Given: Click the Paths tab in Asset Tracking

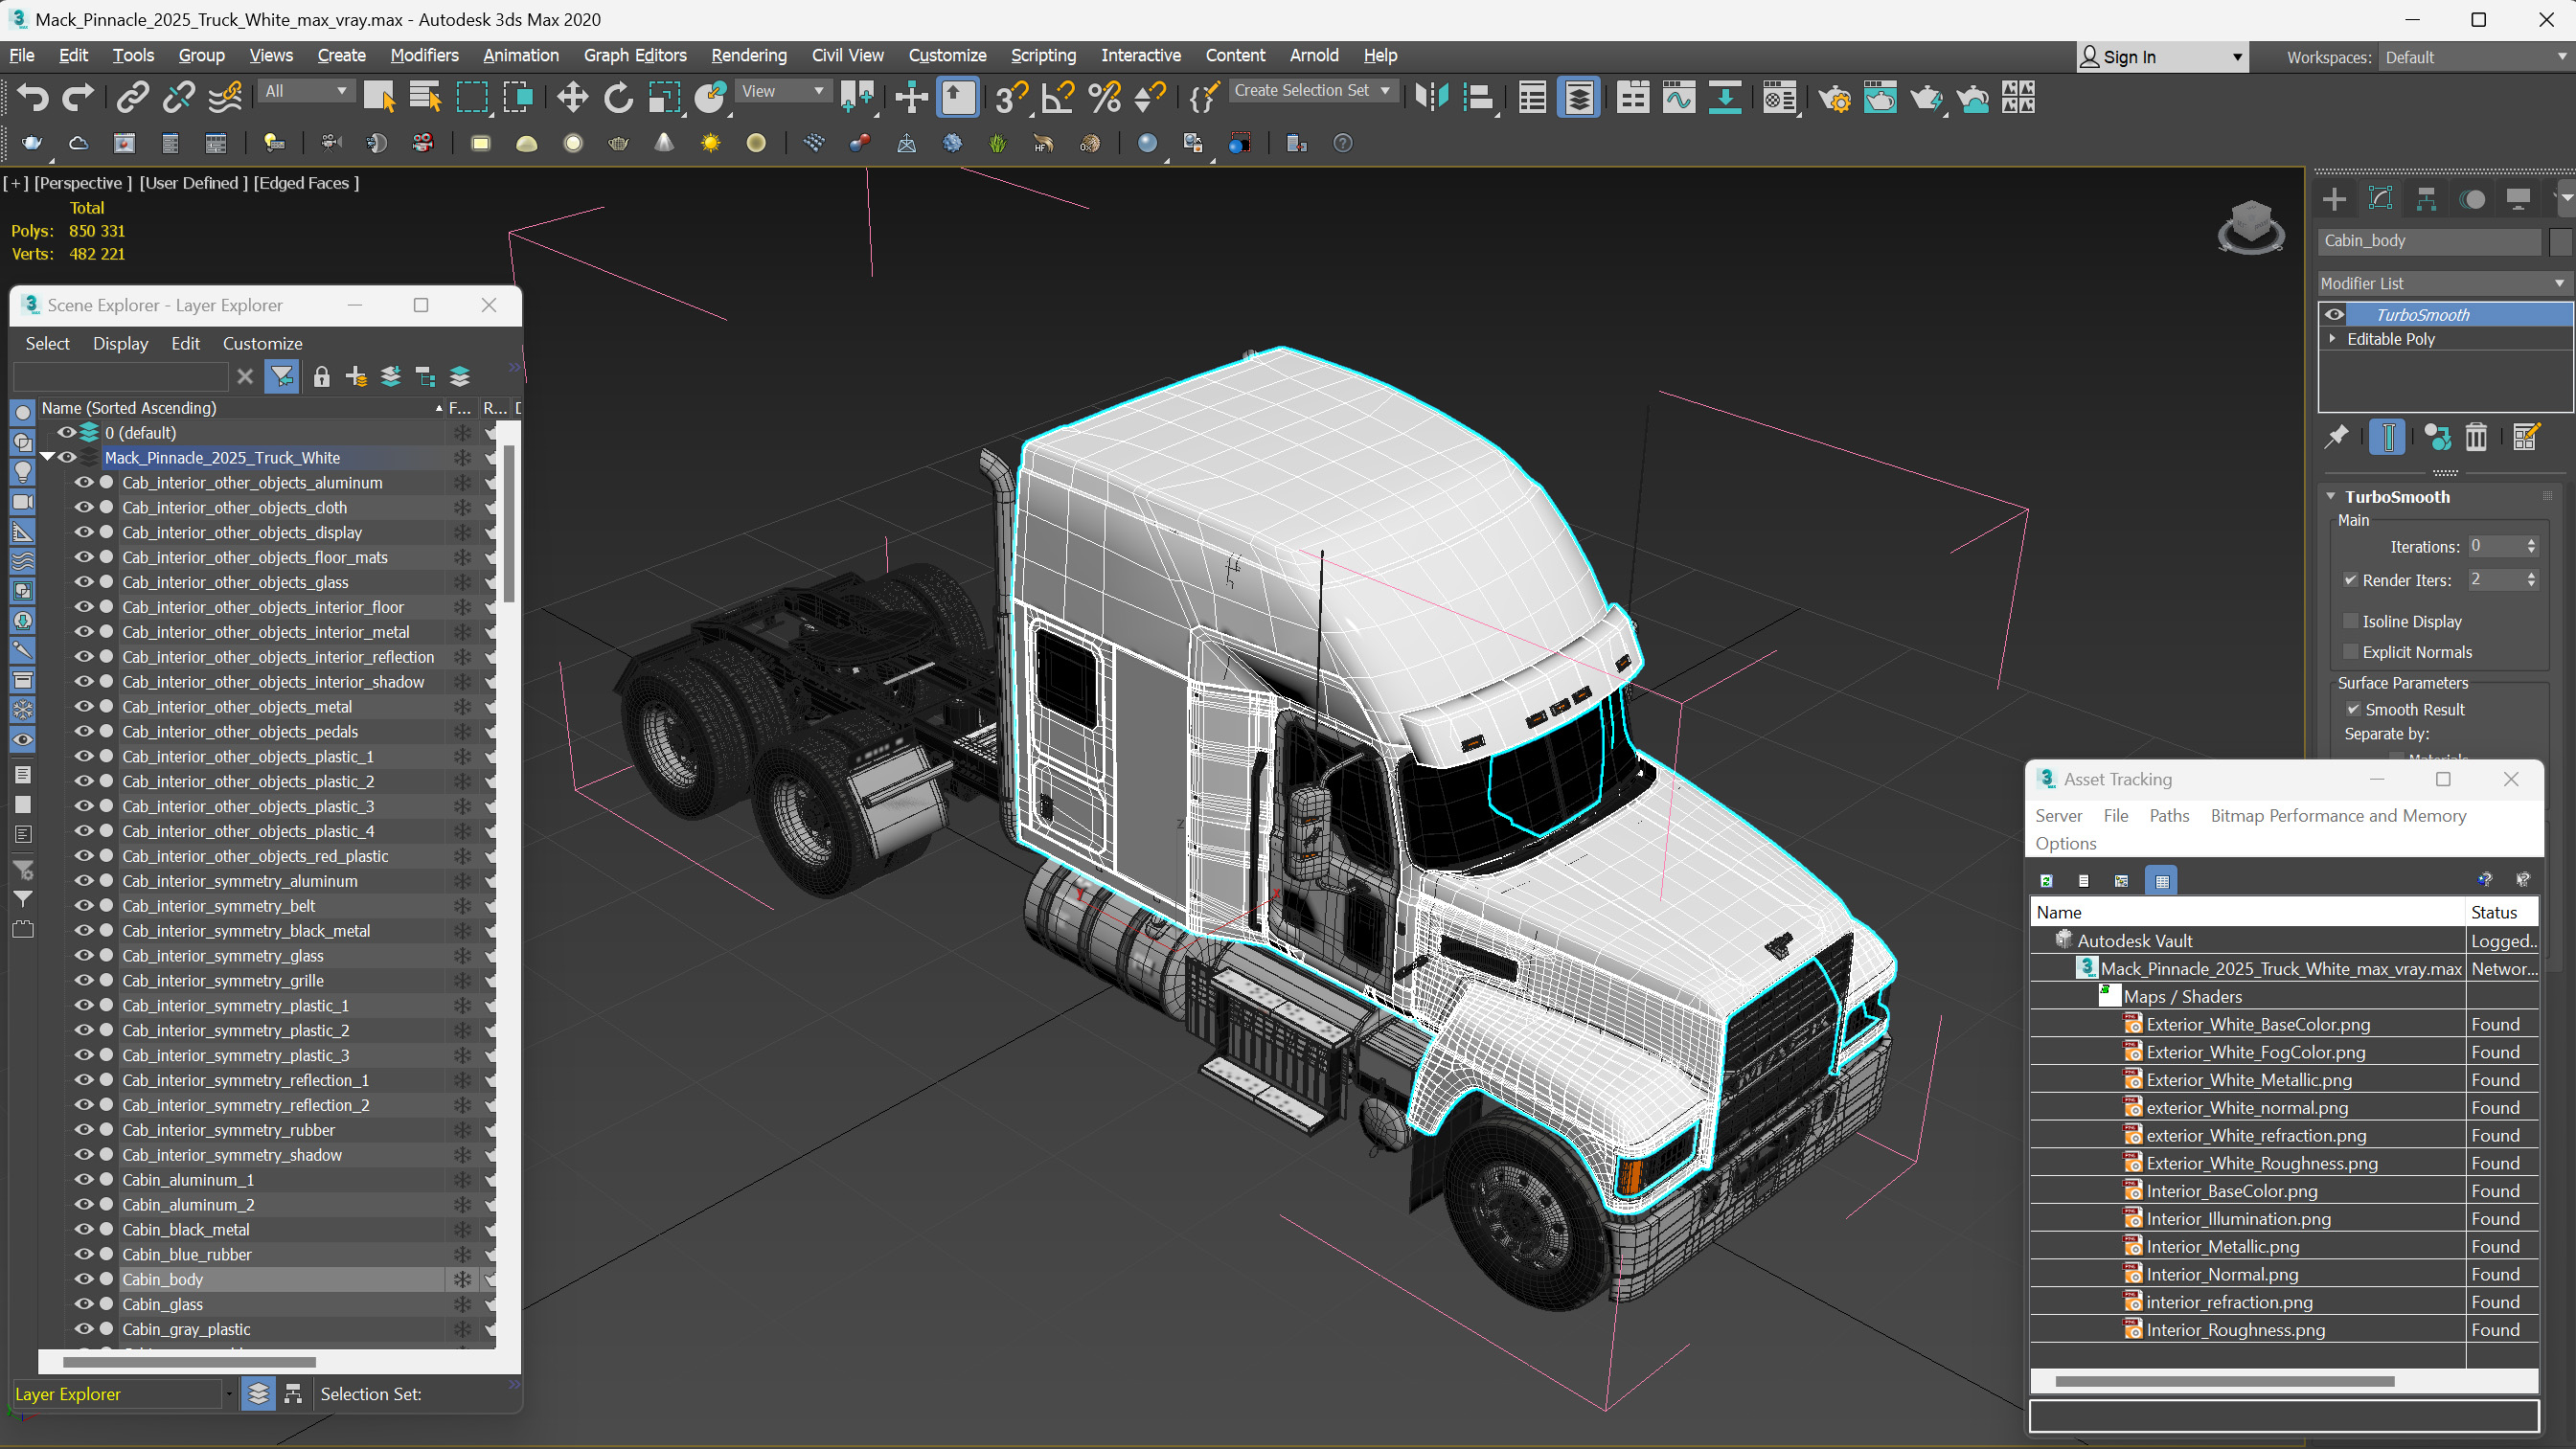Looking at the screenshot, I should tap(2169, 816).
